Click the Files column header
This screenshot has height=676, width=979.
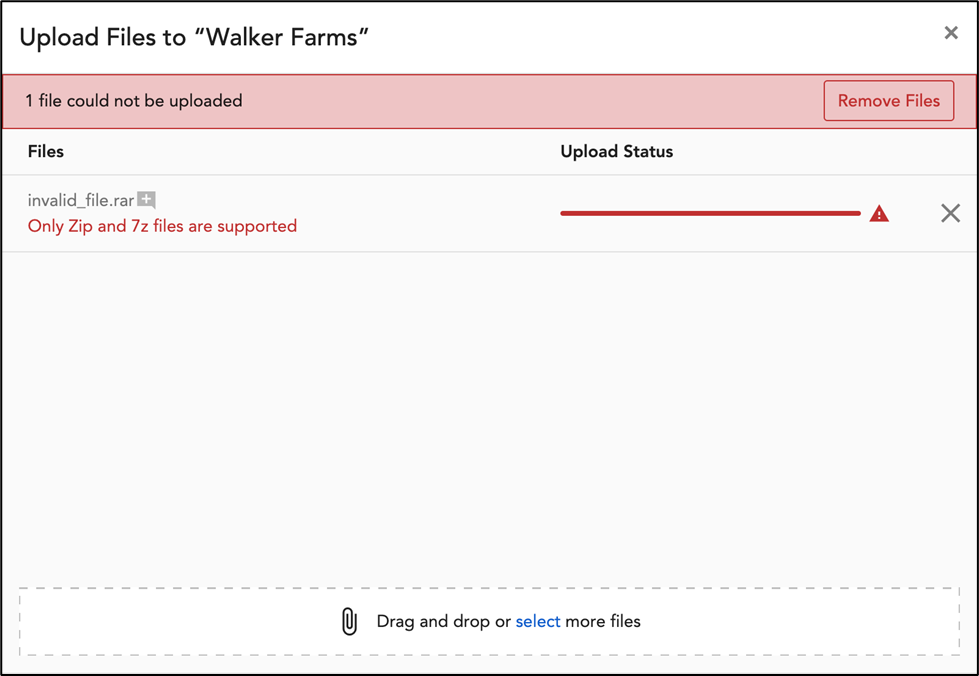click(x=45, y=151)
